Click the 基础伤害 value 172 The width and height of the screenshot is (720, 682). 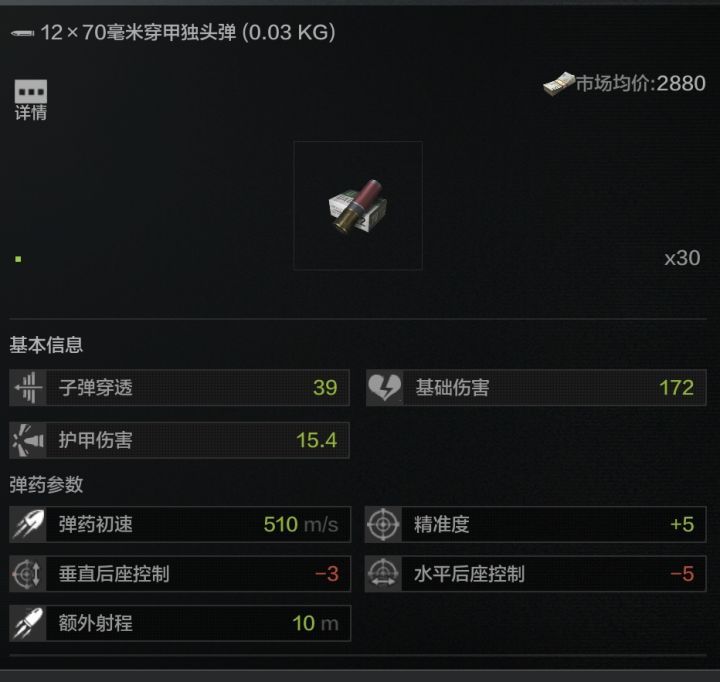676,388
